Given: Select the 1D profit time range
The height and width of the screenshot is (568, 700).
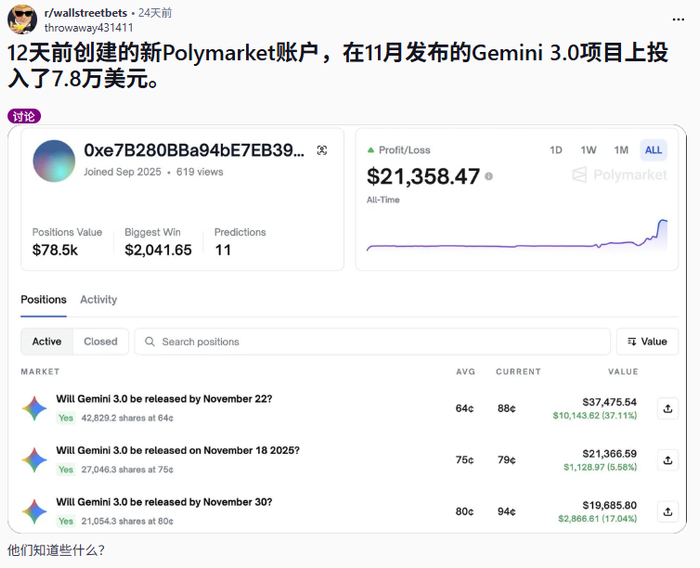Looking at the screenshot, I should [x=556, y=150].
